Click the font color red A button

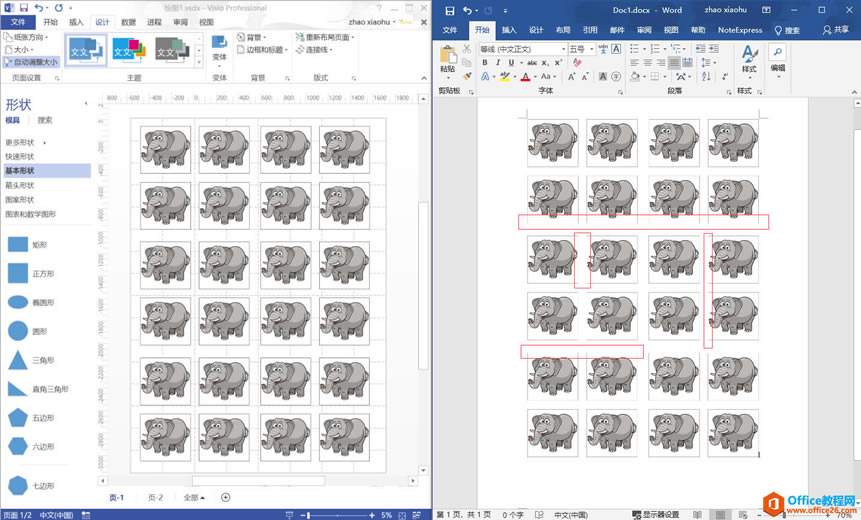pyautogui.click(x=526, y=77)
